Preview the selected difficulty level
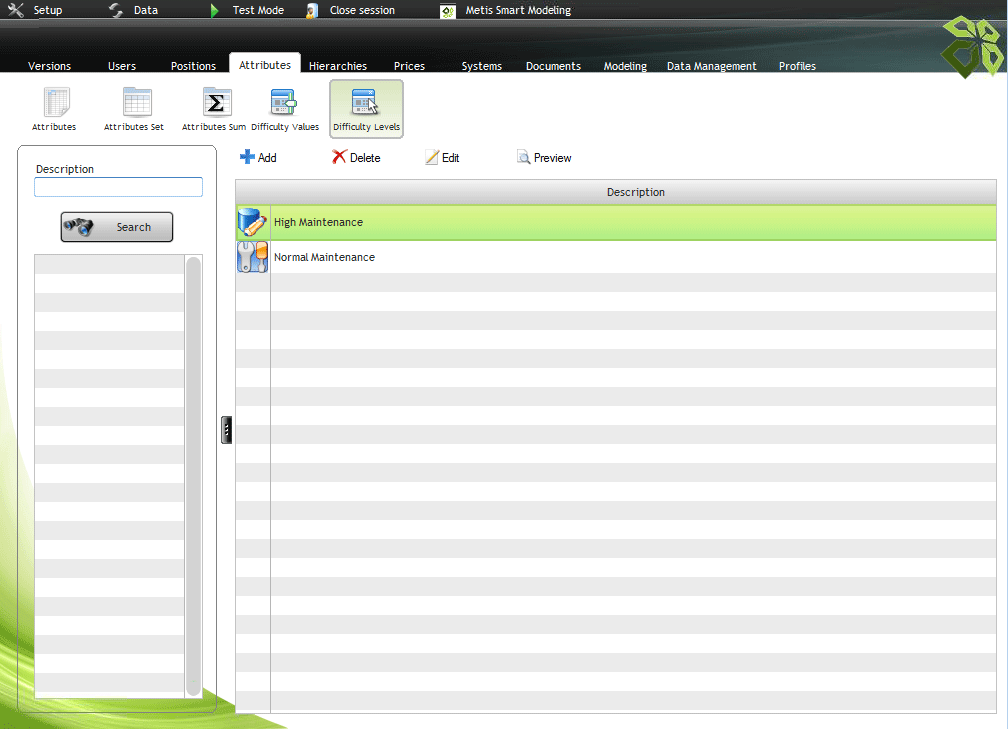Viewport: 1008px width, 729px height. pos(544,158)
